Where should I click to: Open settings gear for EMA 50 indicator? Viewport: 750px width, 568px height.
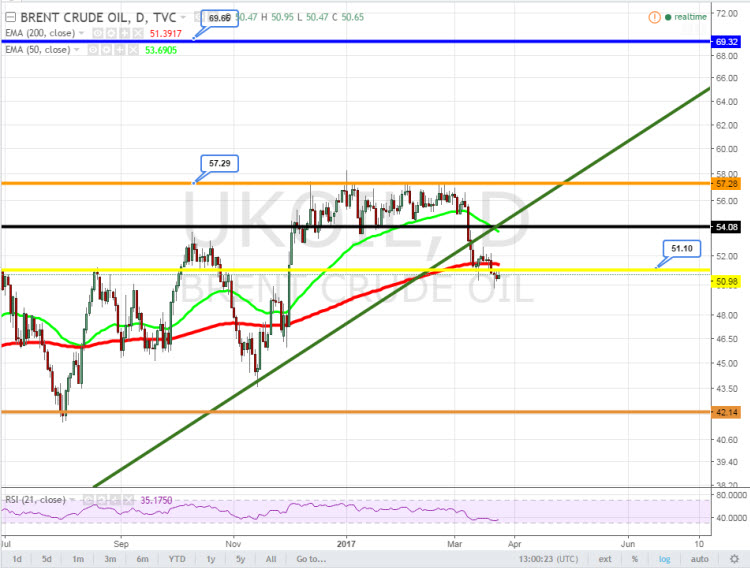[106, 50]
